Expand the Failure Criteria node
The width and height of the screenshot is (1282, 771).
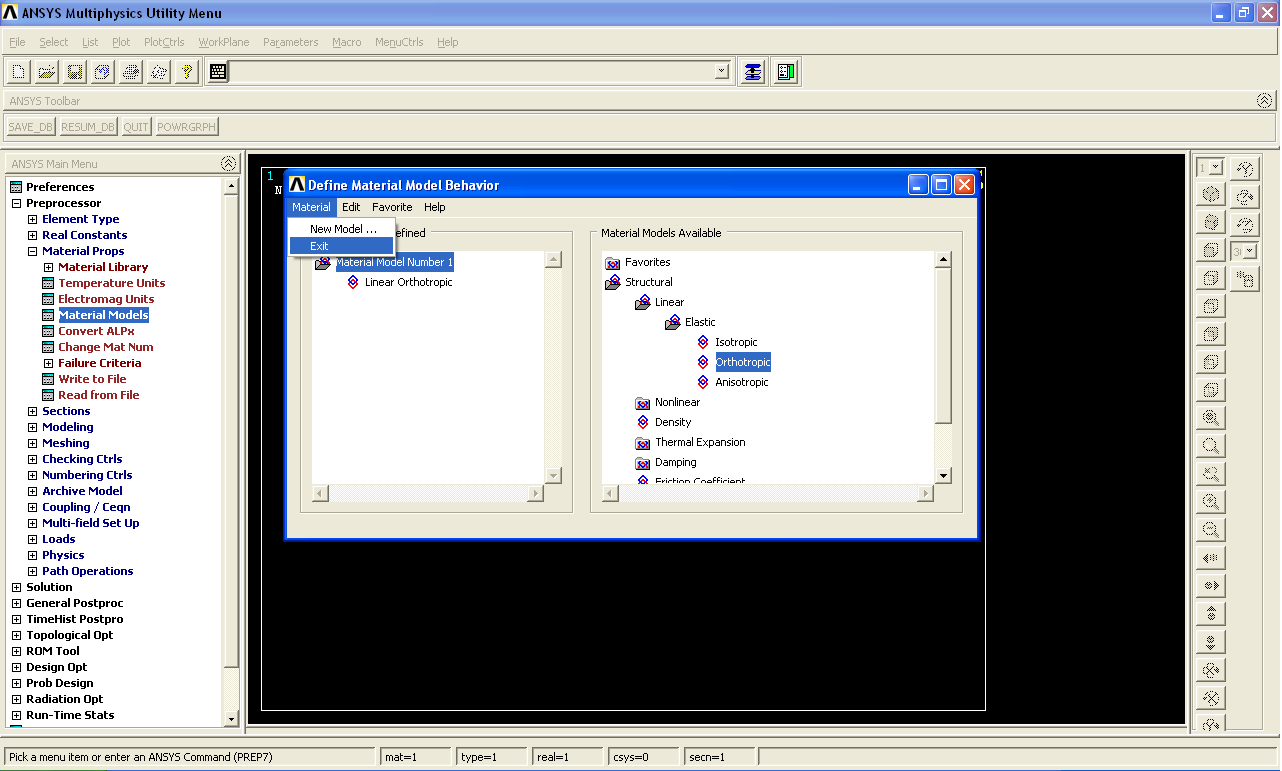(48, 363)
